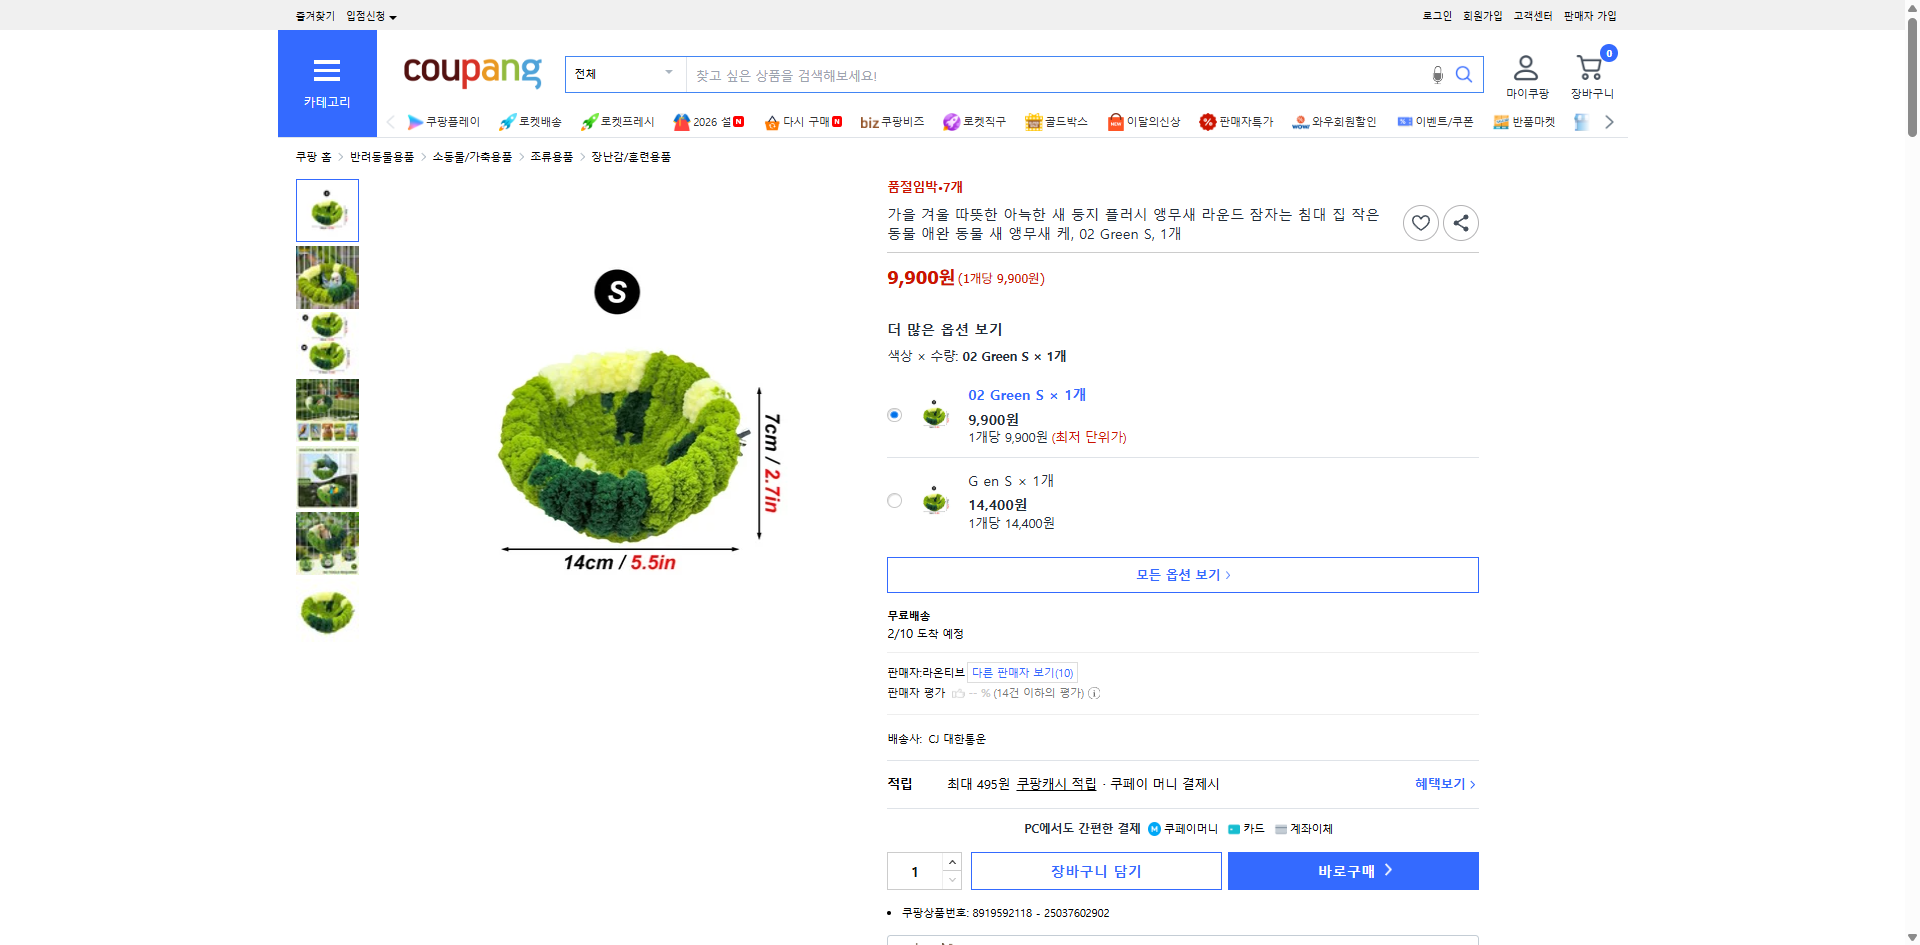The height and width of the screenshot is (945, 1920).
Task: Open the share dialog with share icon
Action: click(x=1460, y=222)
